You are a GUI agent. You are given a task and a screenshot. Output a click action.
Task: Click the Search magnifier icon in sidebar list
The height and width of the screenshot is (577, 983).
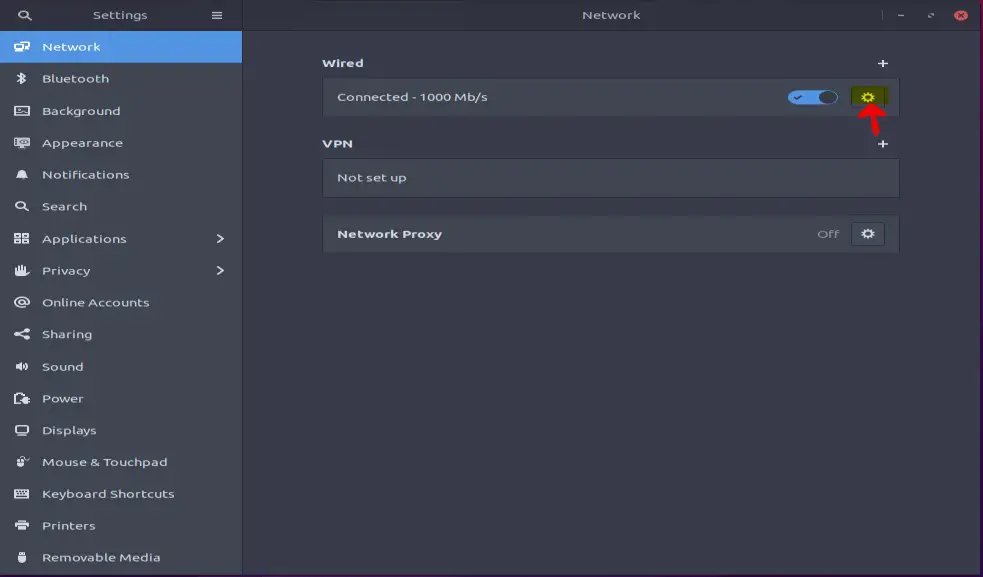click(22, 206)
